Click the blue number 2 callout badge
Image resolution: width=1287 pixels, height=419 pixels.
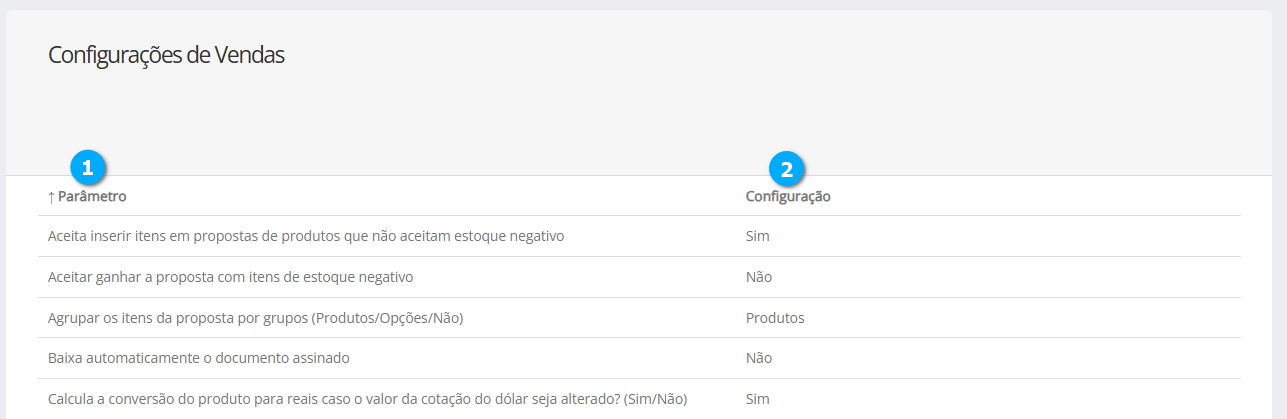point(786,169)
